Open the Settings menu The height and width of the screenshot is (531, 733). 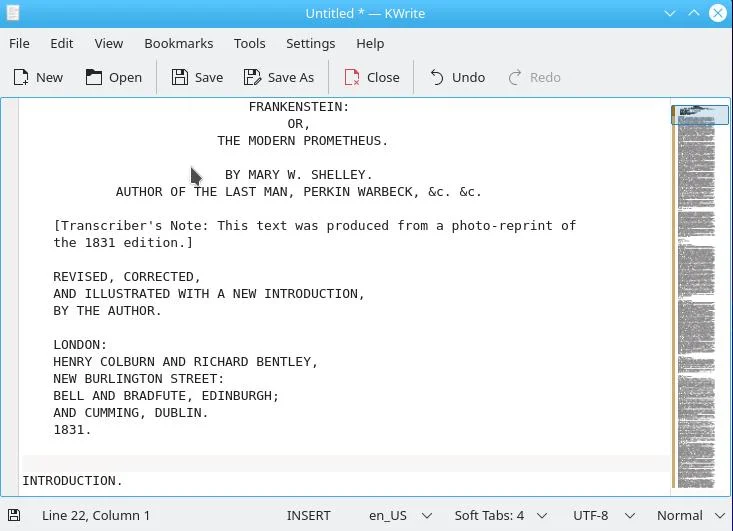(310, 43)
